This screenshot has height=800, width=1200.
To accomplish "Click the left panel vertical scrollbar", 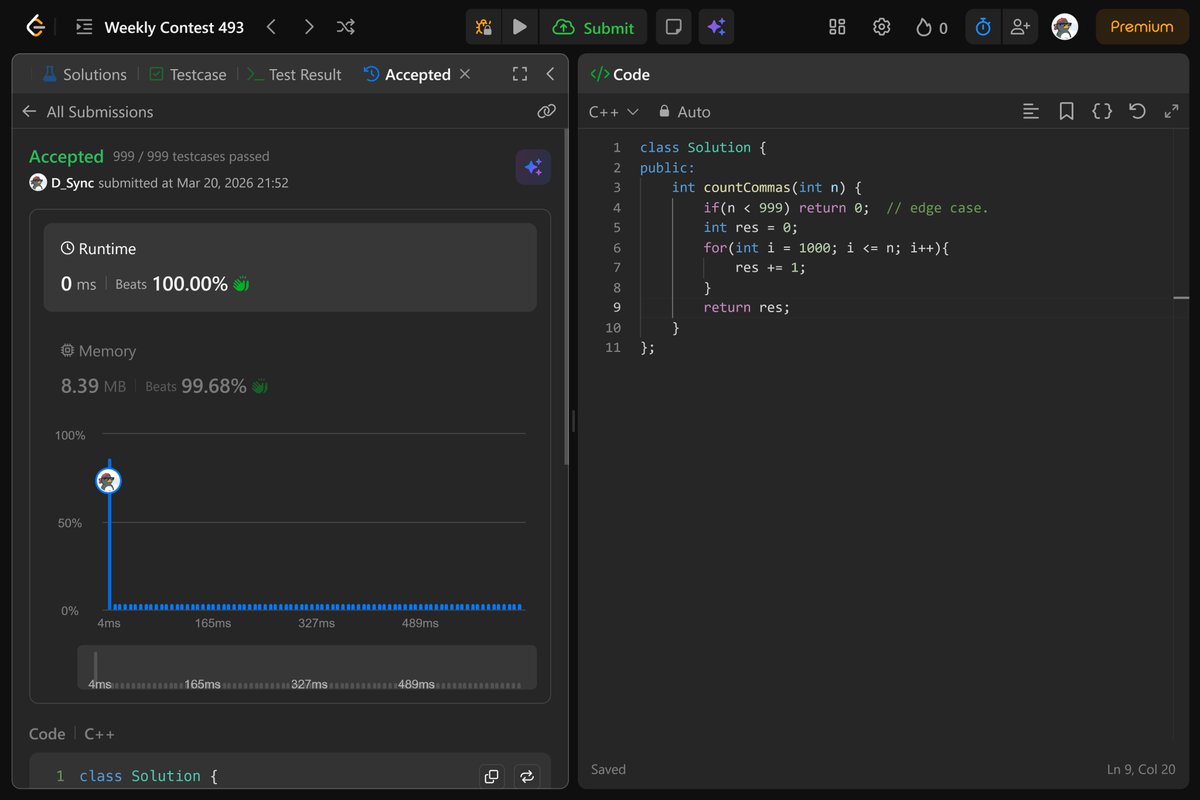I will click(567, 297).
